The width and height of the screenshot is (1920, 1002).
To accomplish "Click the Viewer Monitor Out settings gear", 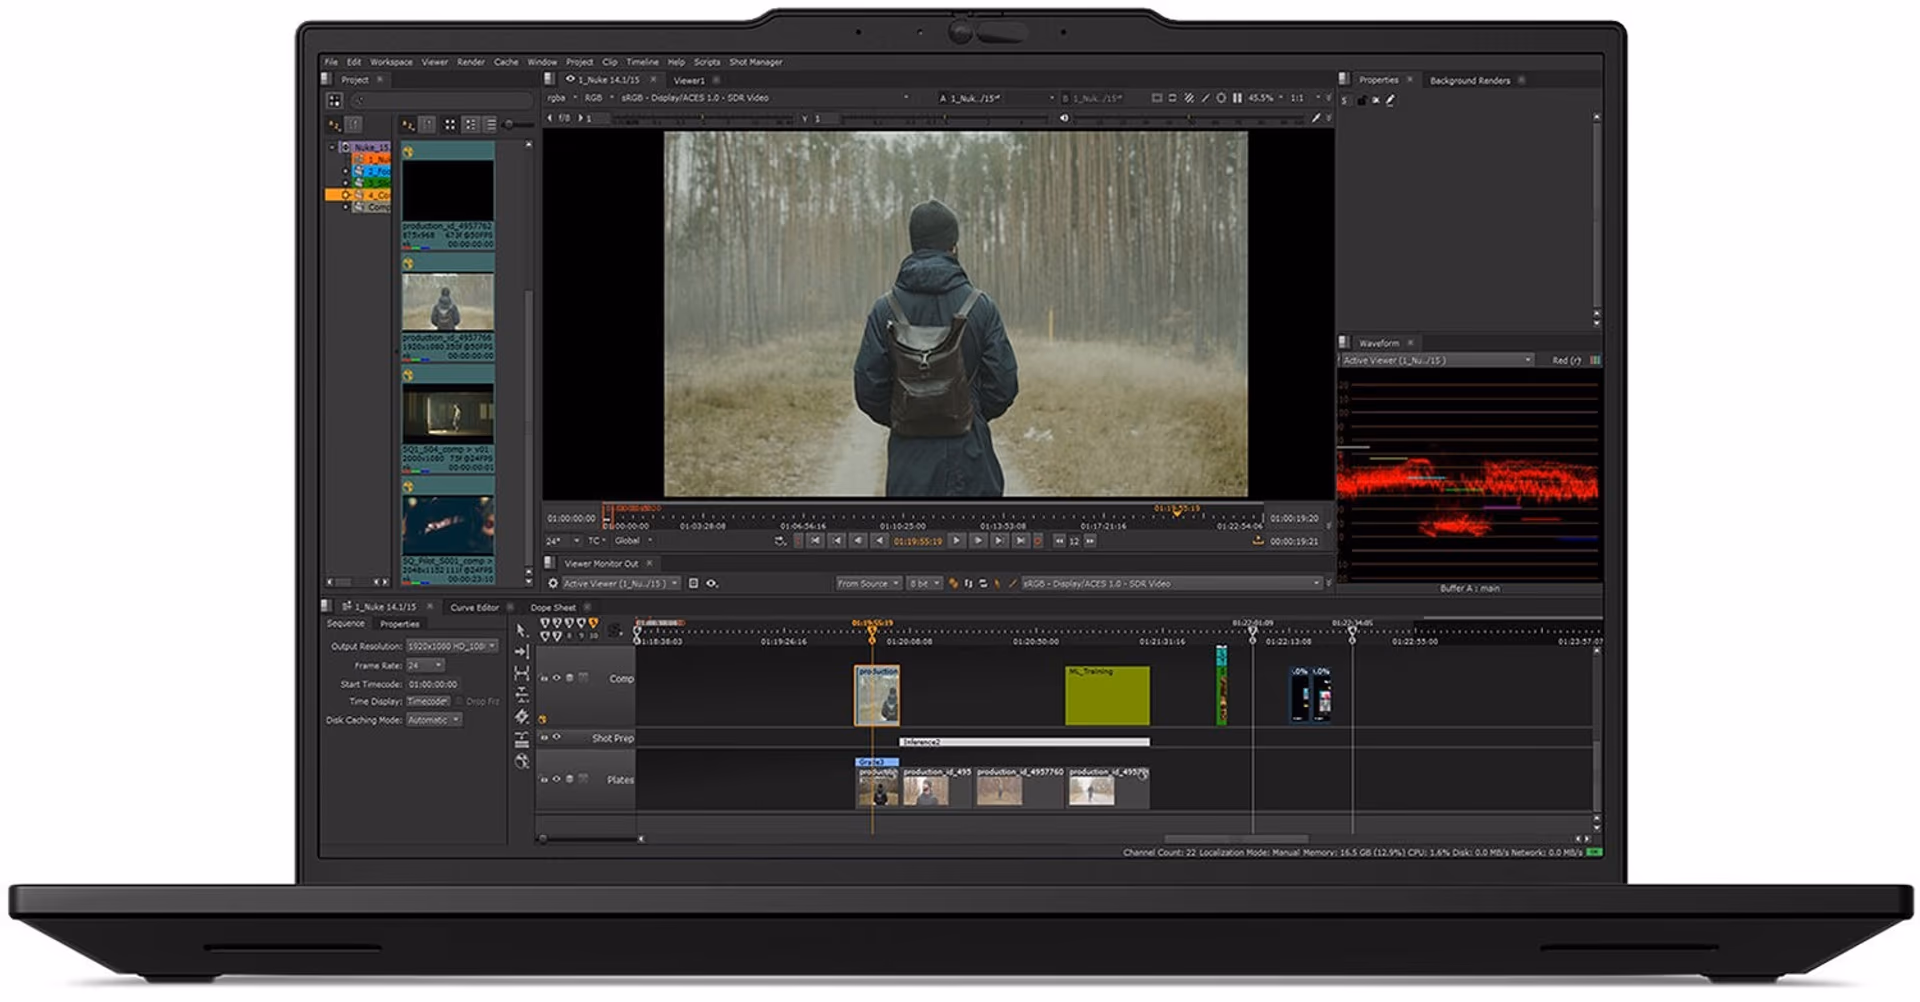I will tap(553, 584).
